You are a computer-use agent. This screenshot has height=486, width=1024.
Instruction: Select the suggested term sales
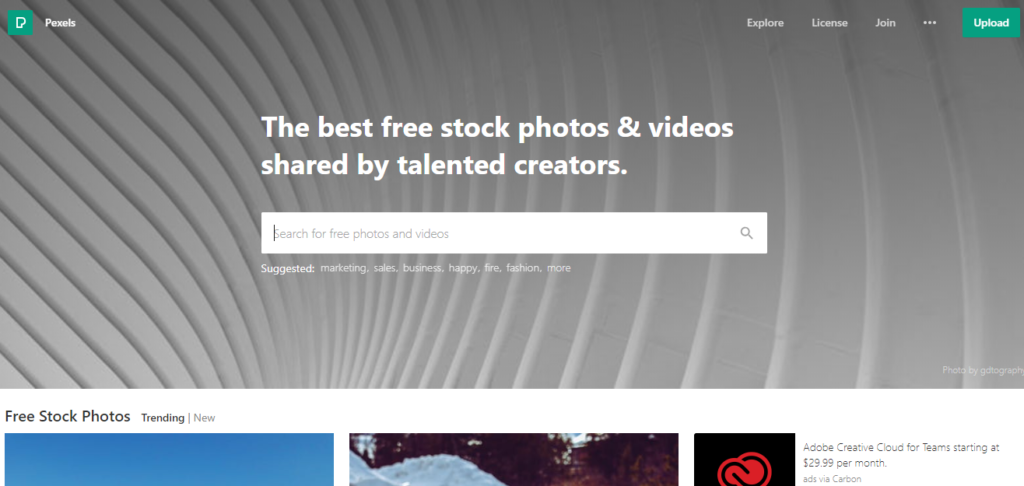(385, 268)
